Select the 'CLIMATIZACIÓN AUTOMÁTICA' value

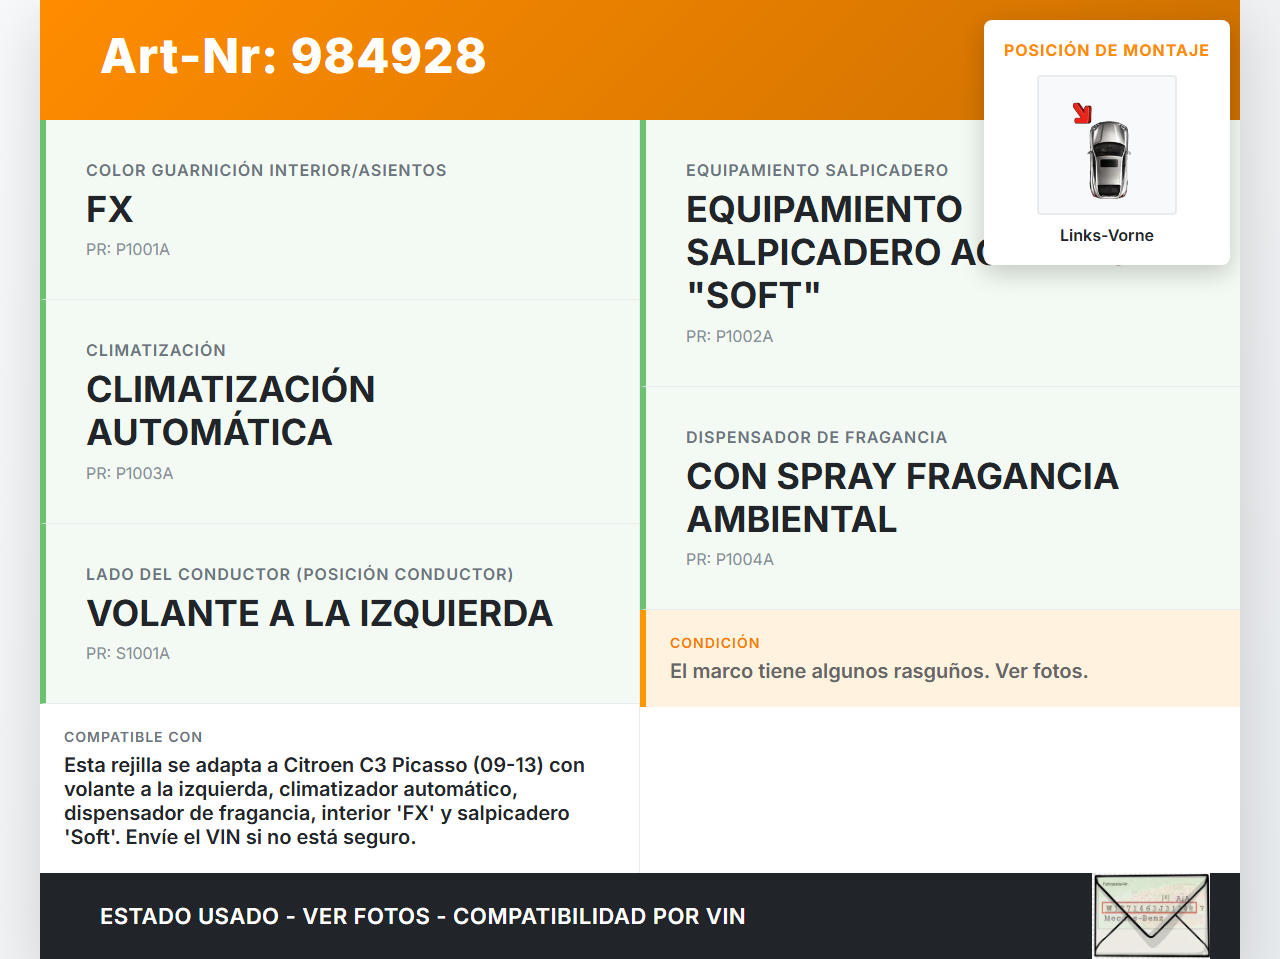pyautogui.click(x=231, y=410)
